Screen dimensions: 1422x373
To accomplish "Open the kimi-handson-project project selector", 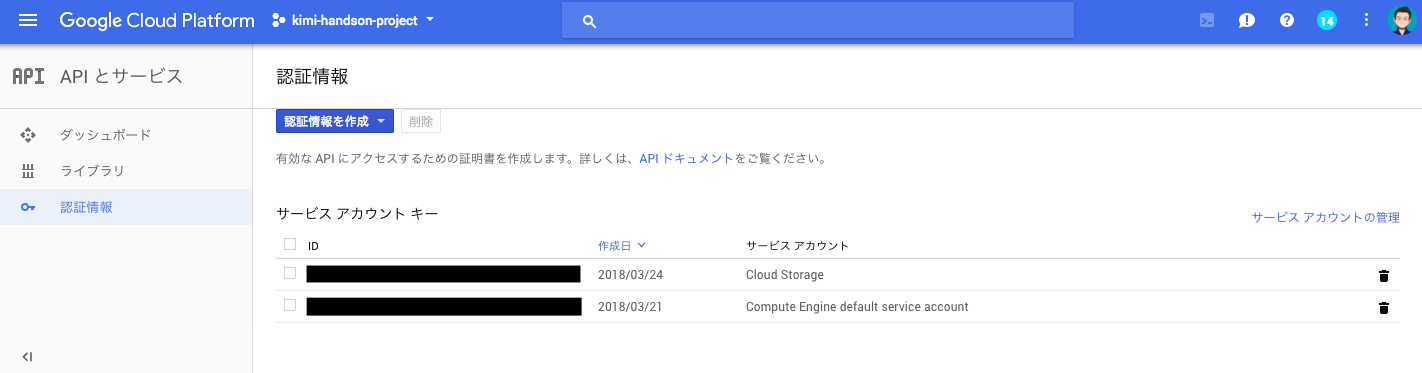I will point(353,20).
